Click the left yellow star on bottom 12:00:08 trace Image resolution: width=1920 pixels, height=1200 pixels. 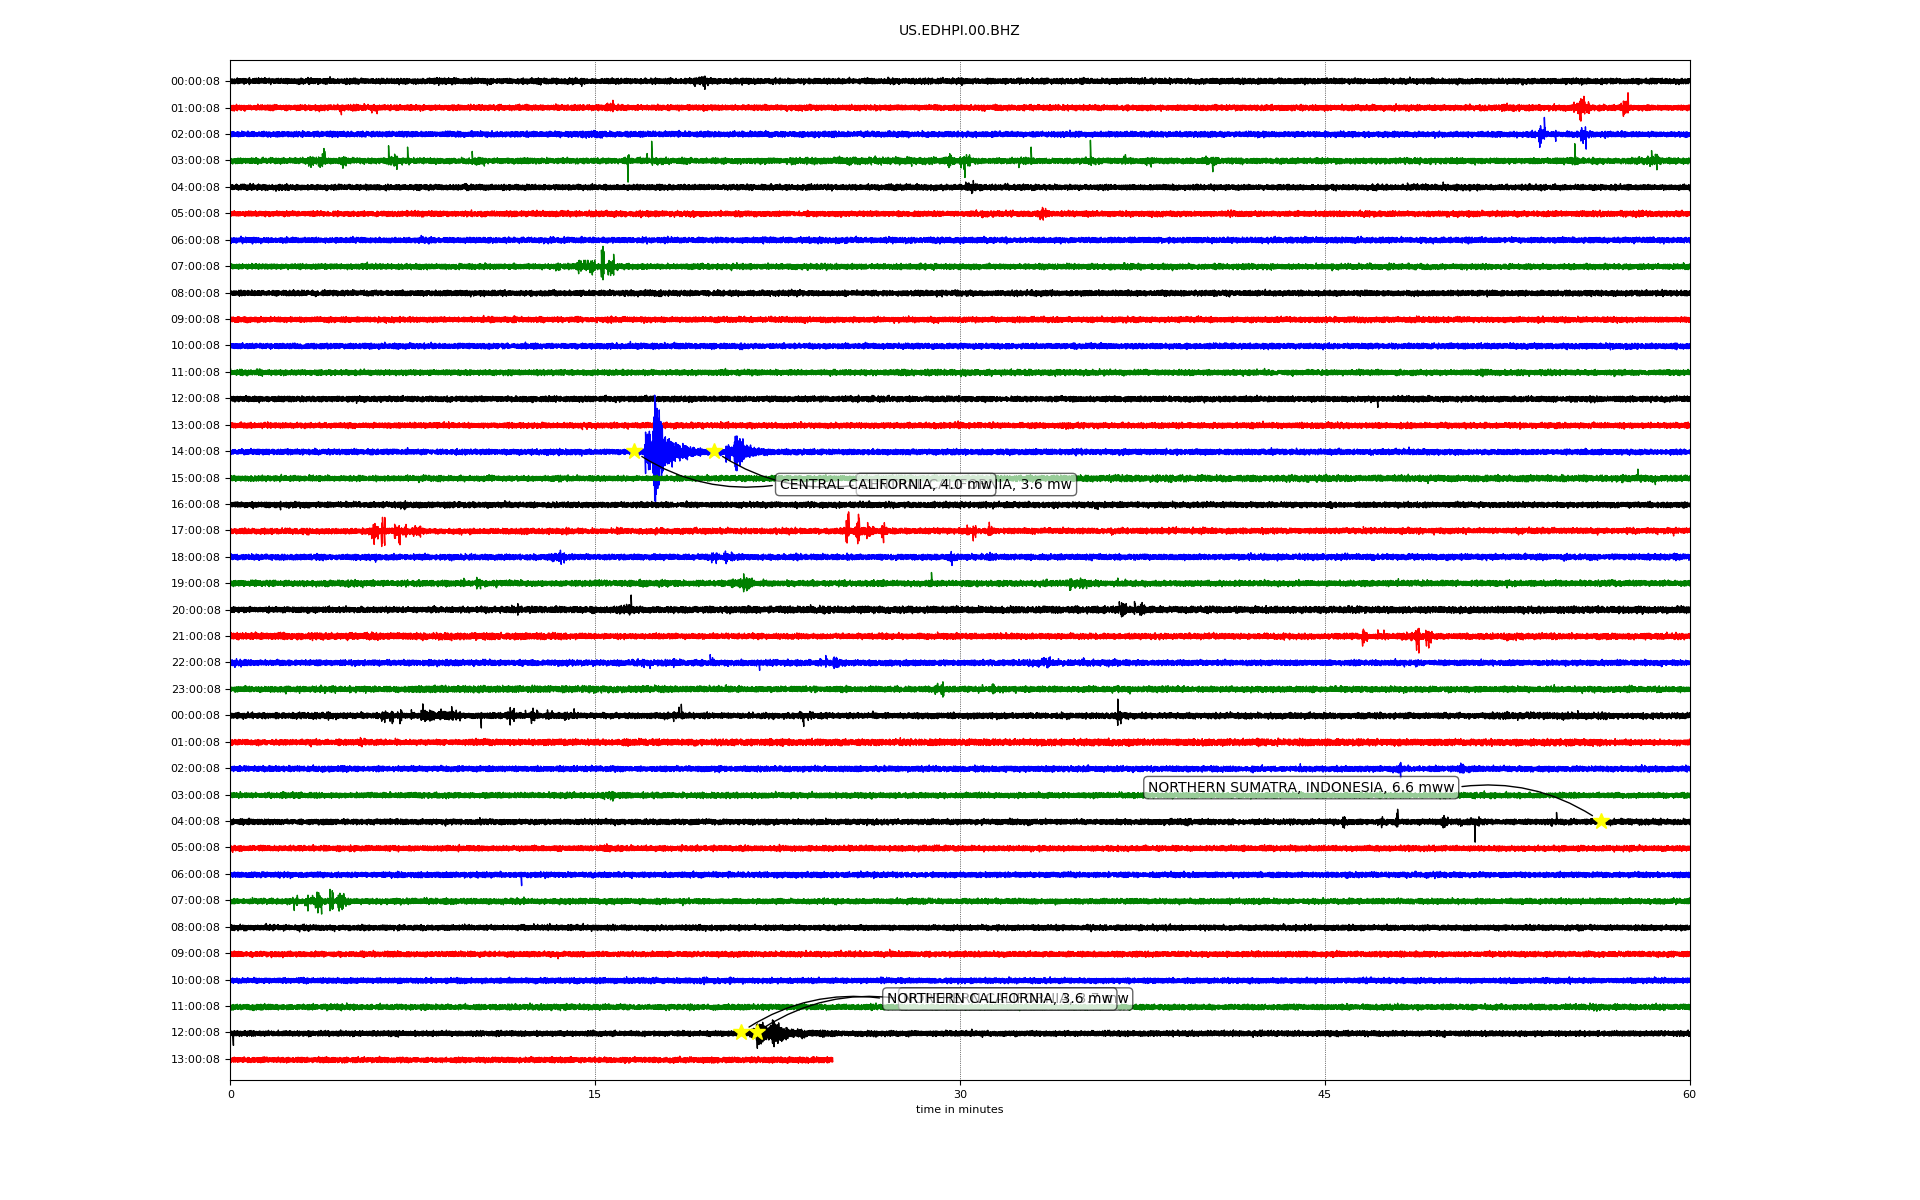point(742,1032)
